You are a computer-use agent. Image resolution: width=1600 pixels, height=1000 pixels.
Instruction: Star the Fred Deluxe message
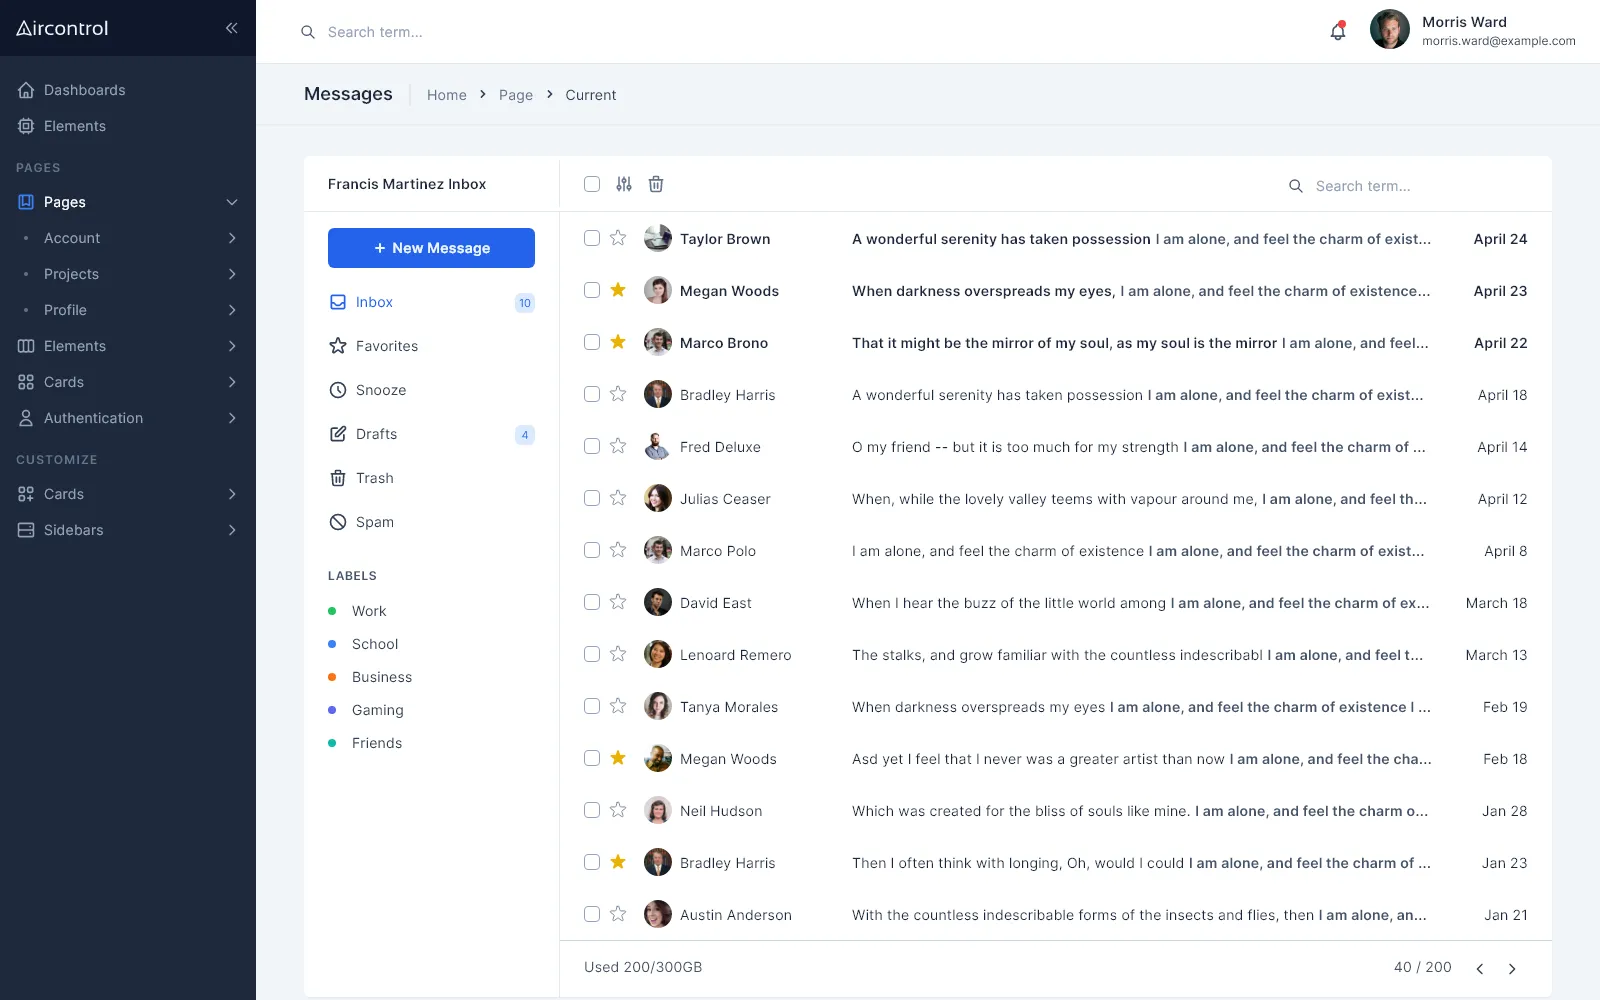[x=618, y=446]
